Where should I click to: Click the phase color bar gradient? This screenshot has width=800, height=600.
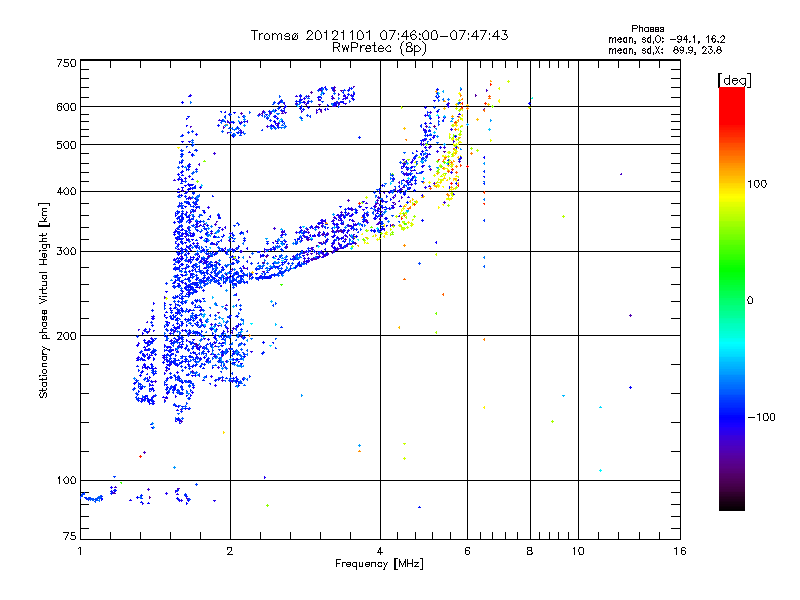pyautogui.click(x=732, y=298)
